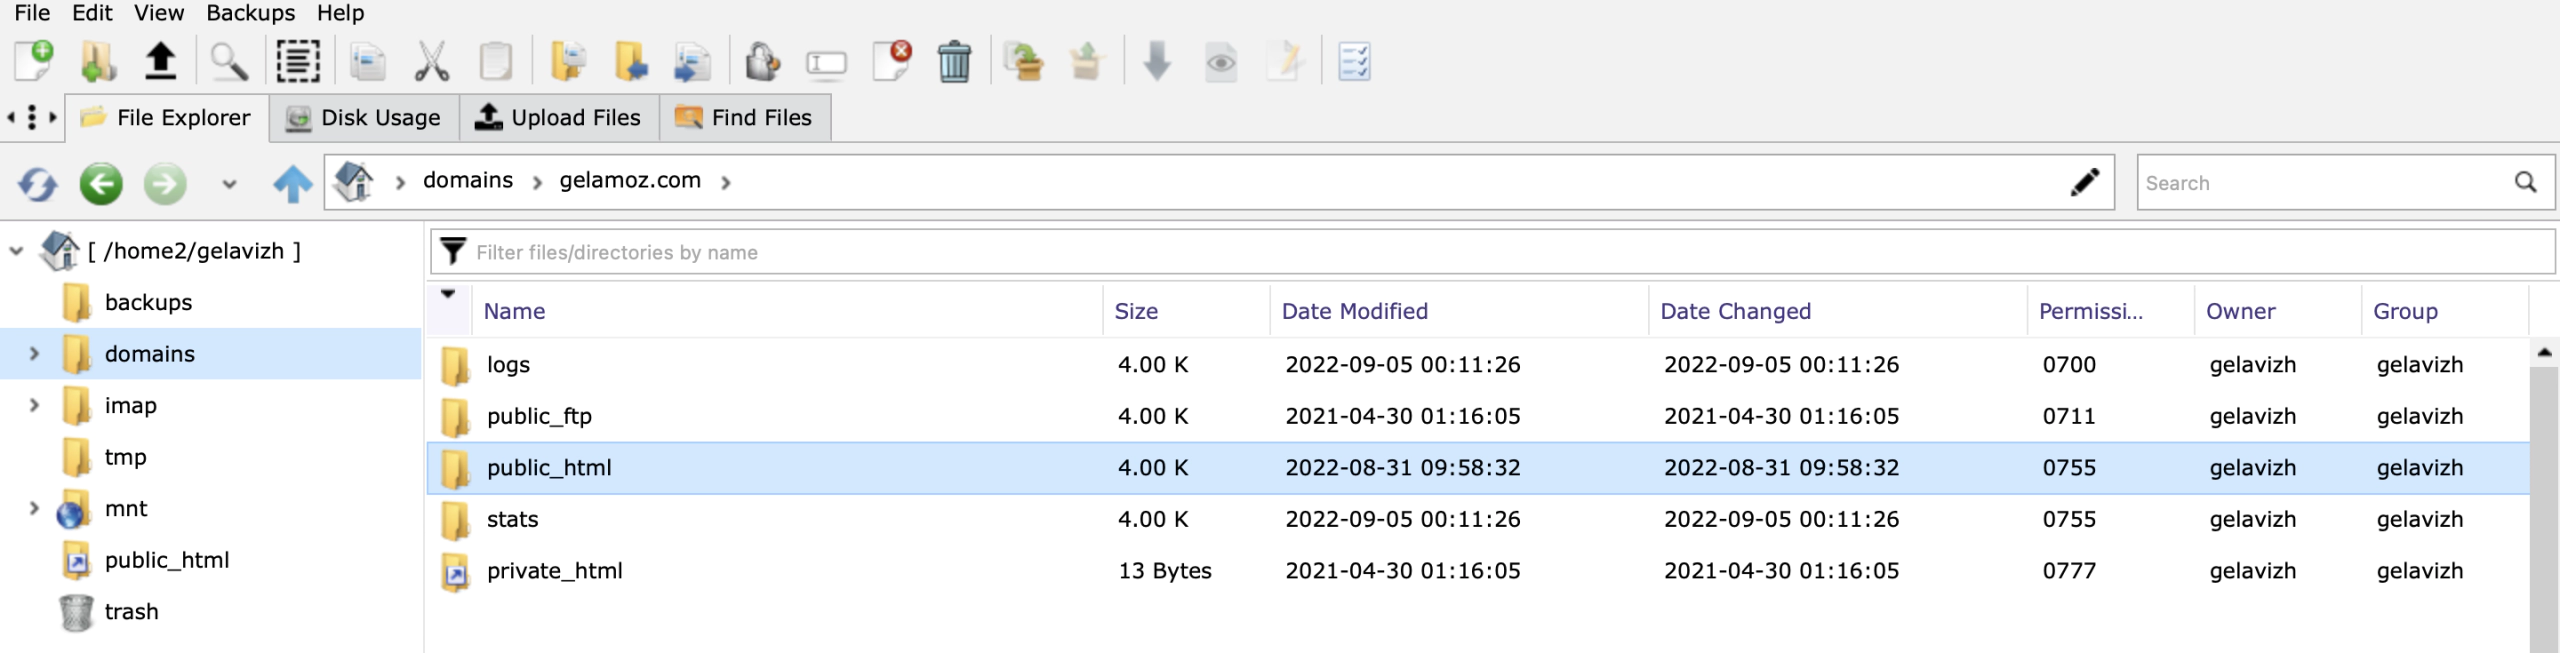This screenshot has width=2560, height=653.
Task: Open the history dropdown arrow beside forward button
Action: (x=229, y=184)
